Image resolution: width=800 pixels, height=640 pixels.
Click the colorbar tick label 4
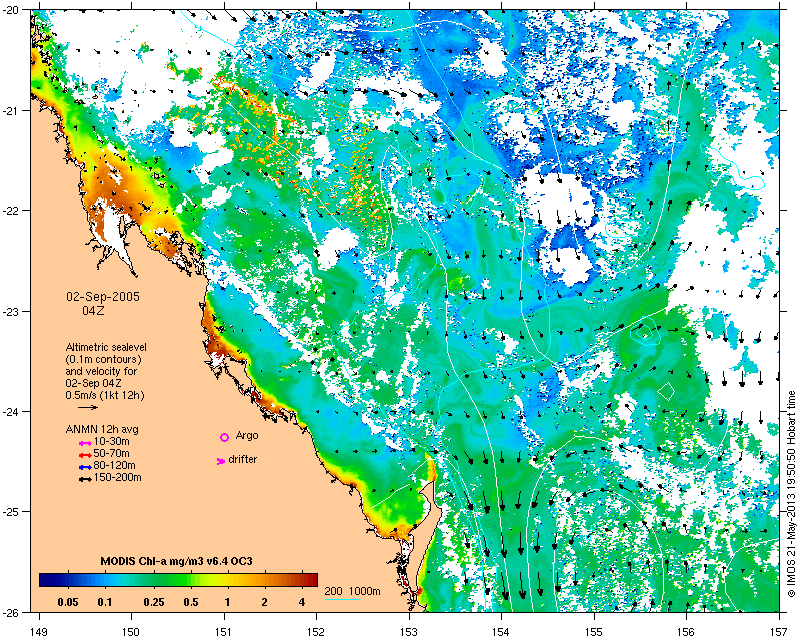(x=302, y=602)
